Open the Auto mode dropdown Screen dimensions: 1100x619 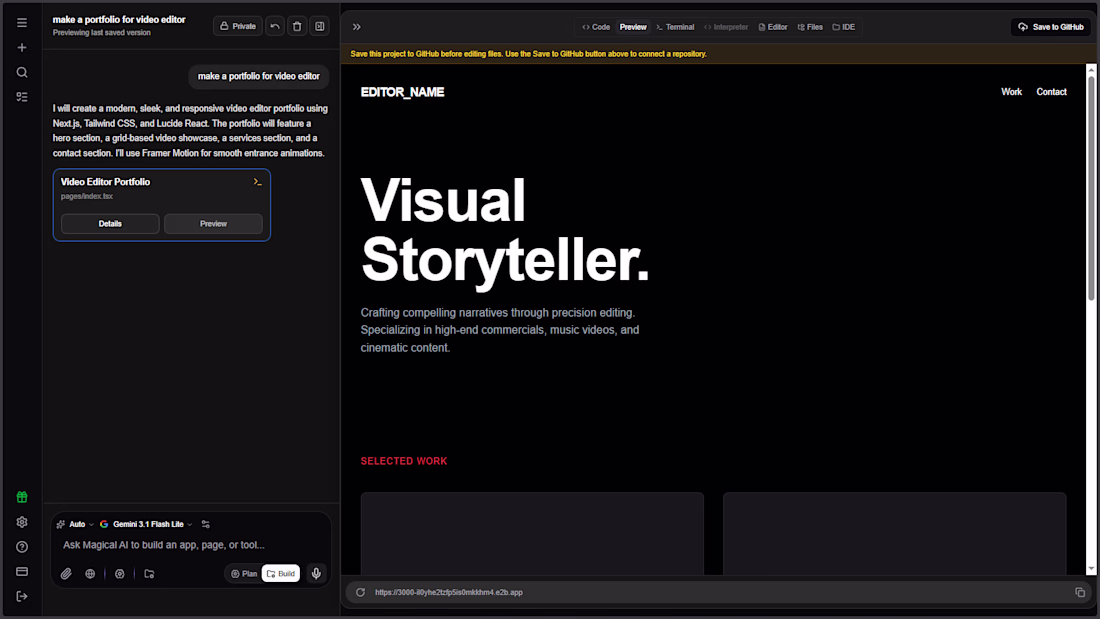[75, 524]
